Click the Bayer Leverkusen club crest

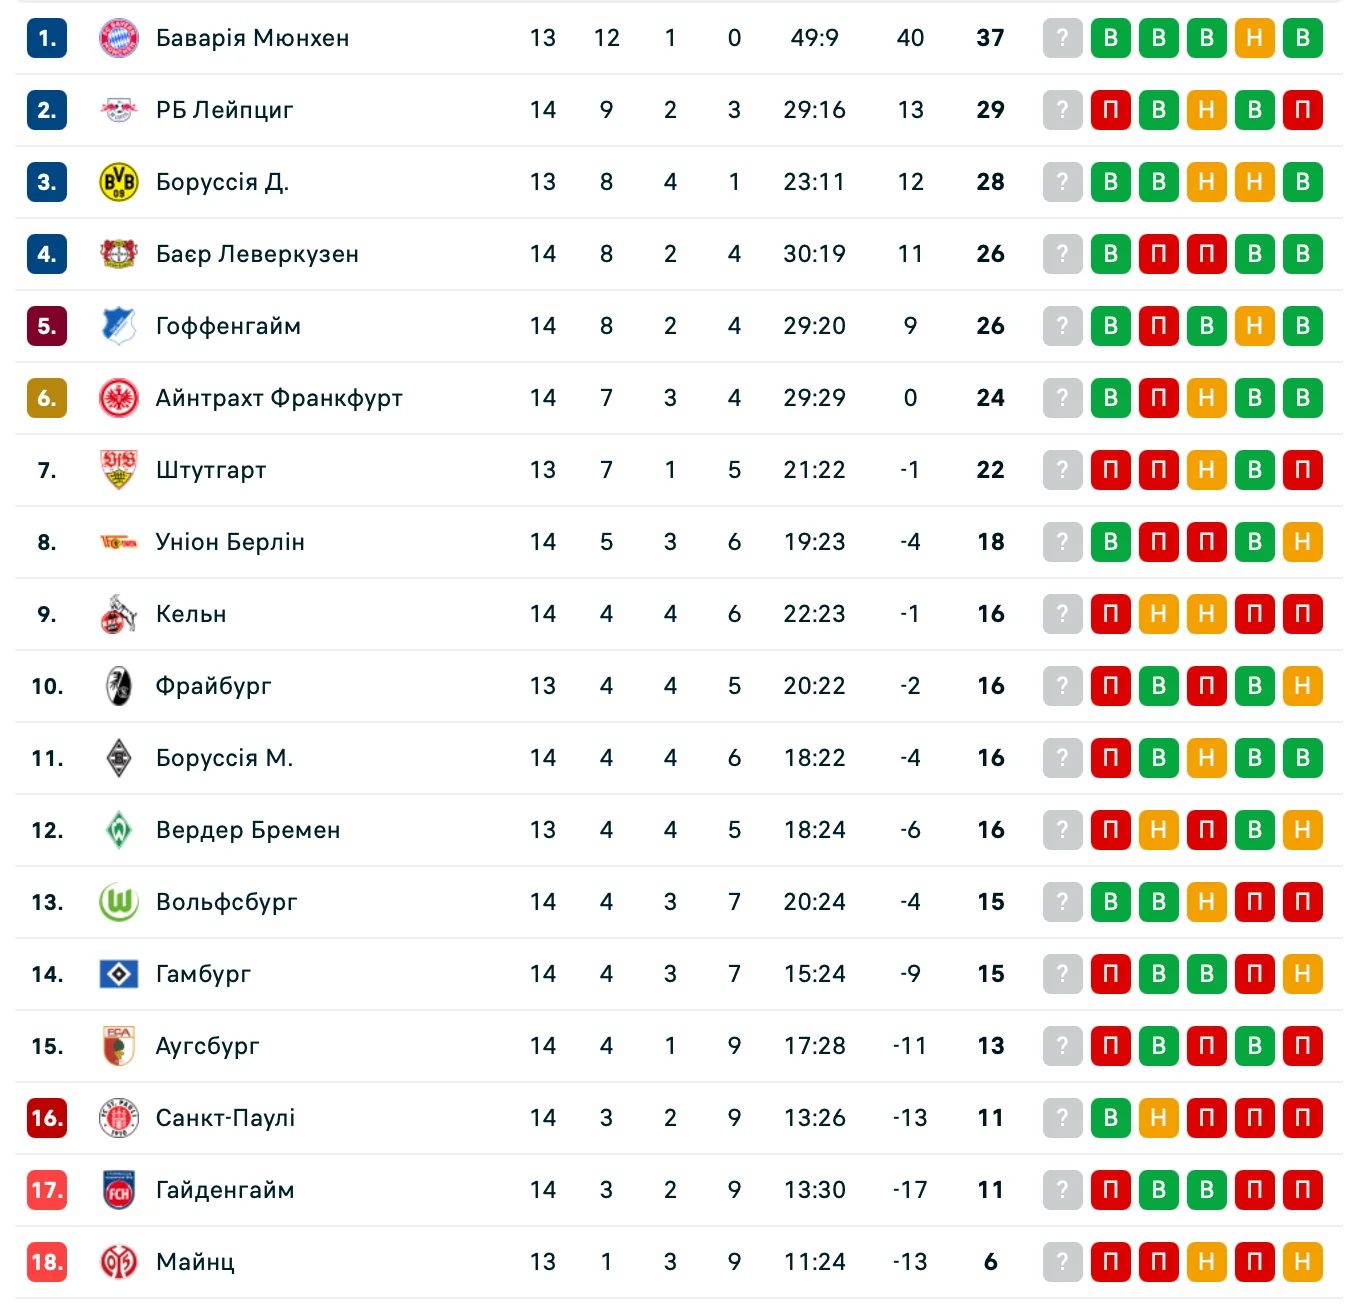pyautogui.click(x=119, y=254)
